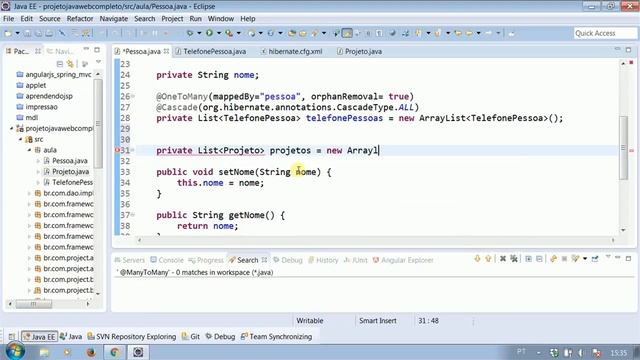Minimize the Package Explorer view
This screenshot has height=360, width=640.
(86, 50)
